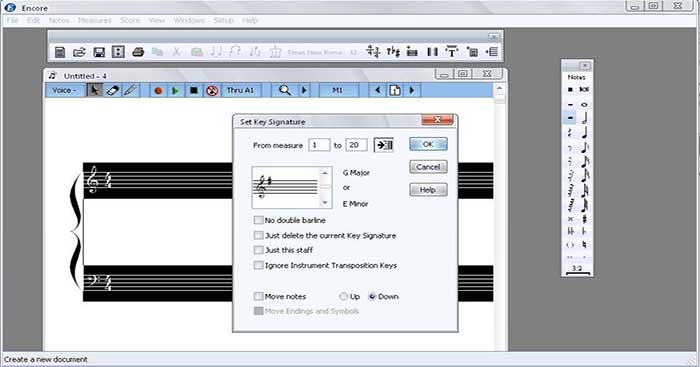
Task: Click the From measure input field
Action: click(x=319, y=145)
